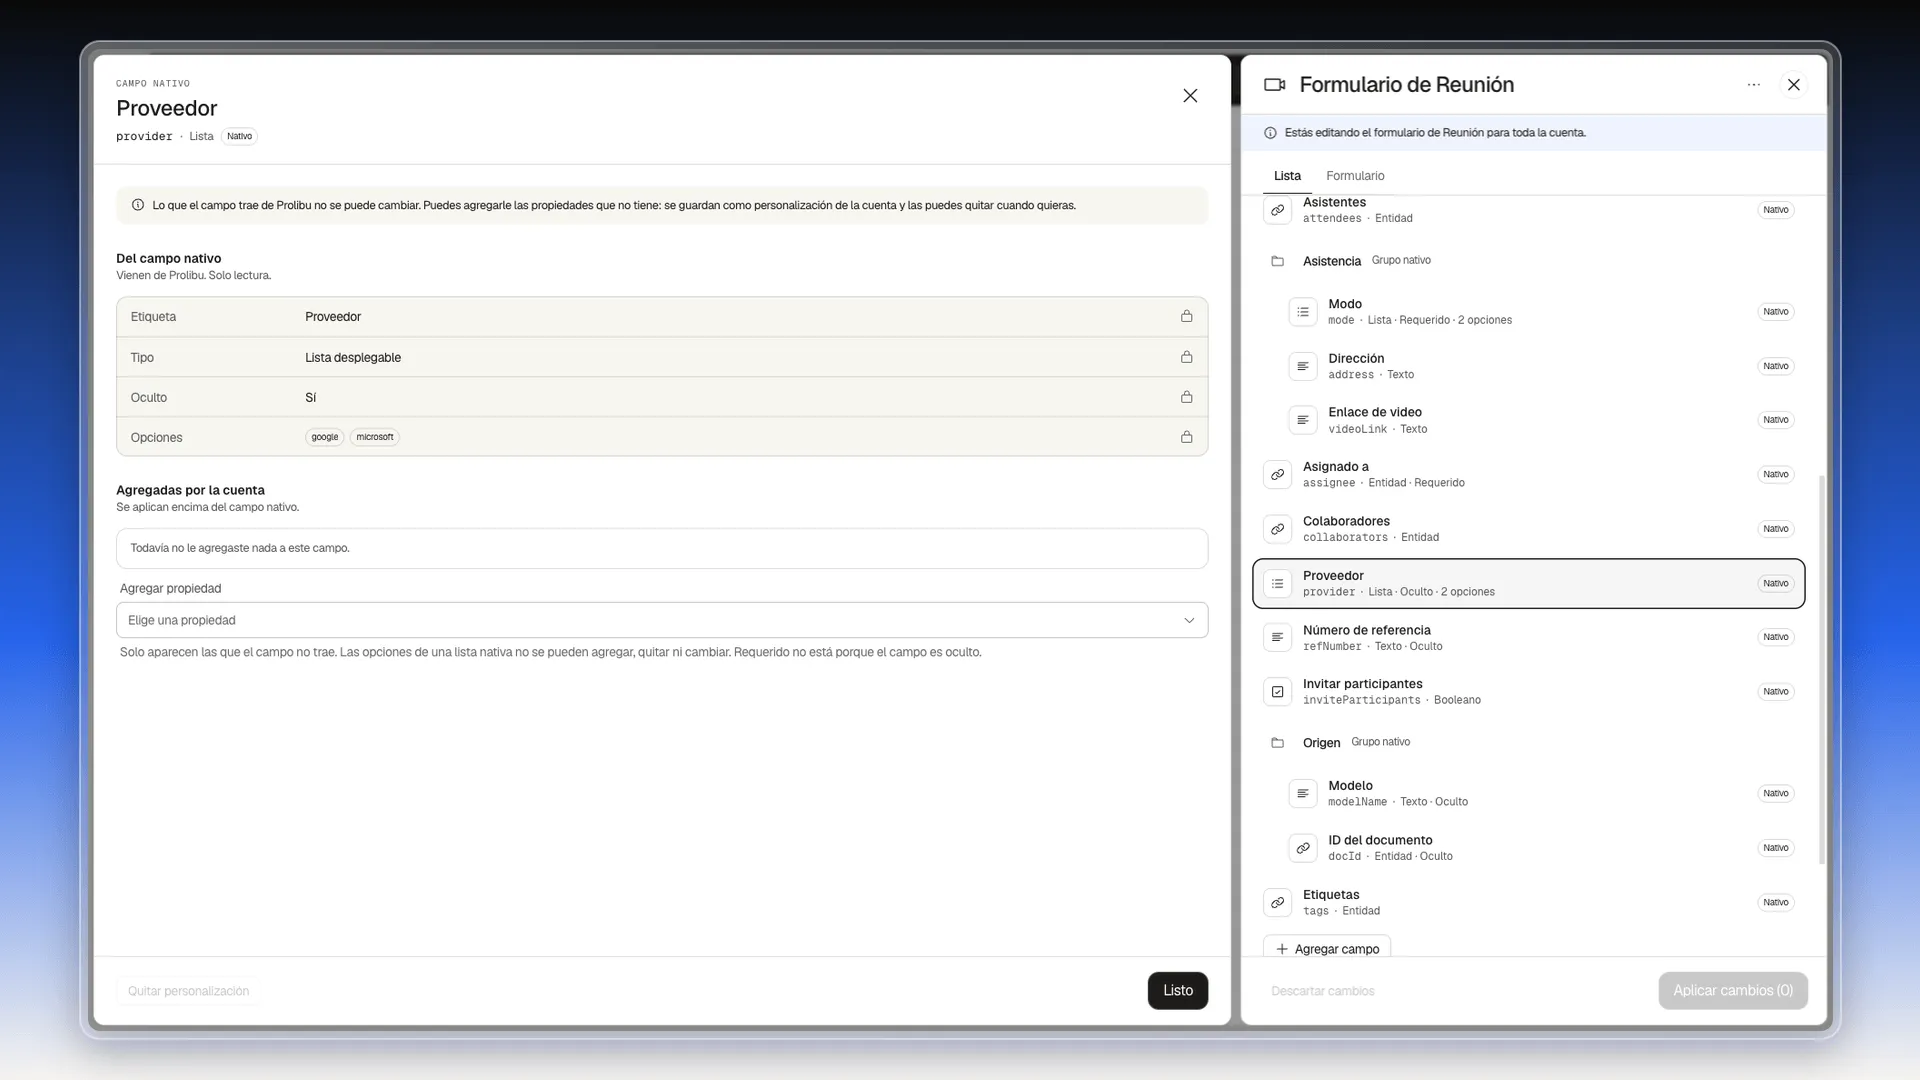Open the three-dots menu in Formulario de Reunión
1920x1080 pixels.
click(1753, 85)
